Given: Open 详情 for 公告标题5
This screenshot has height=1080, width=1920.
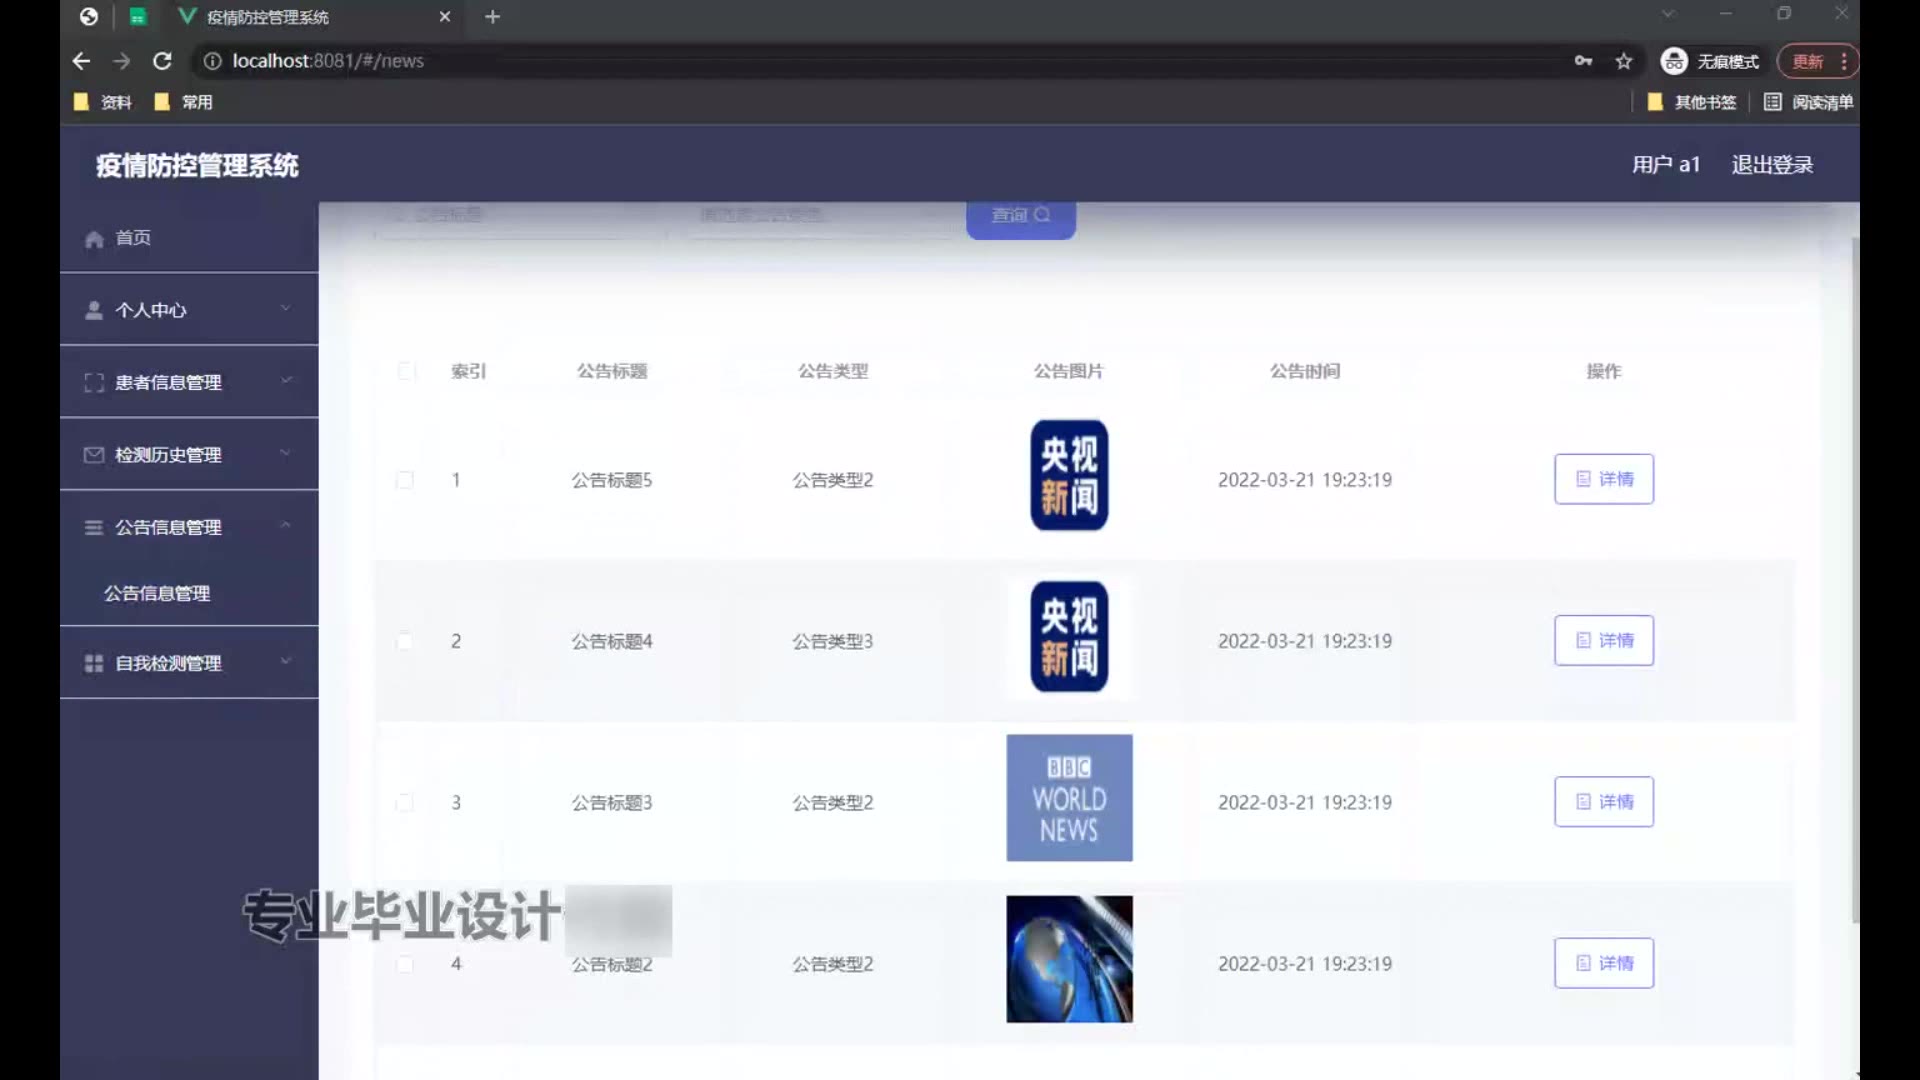Looking at the screenshot, I should tap(1604, 479).
